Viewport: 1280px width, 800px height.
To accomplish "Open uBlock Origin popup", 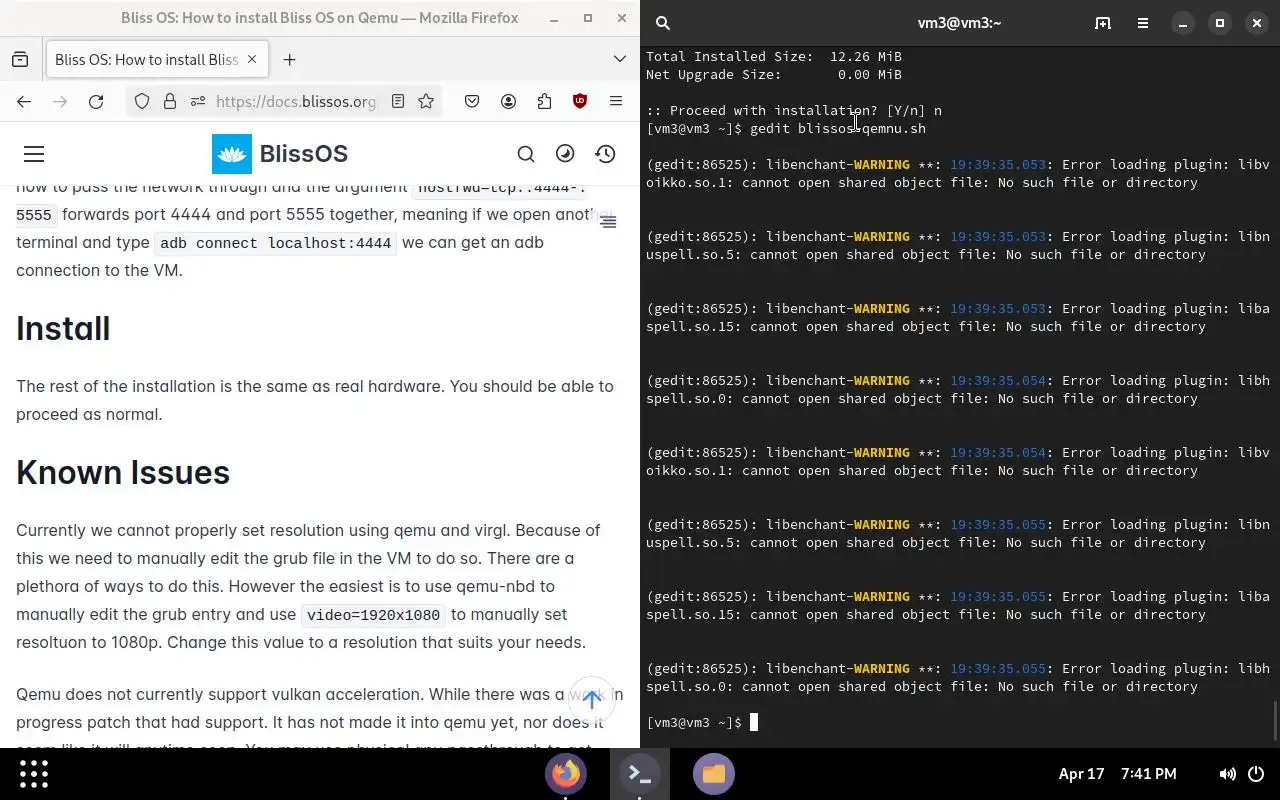I will pos(580,101).
